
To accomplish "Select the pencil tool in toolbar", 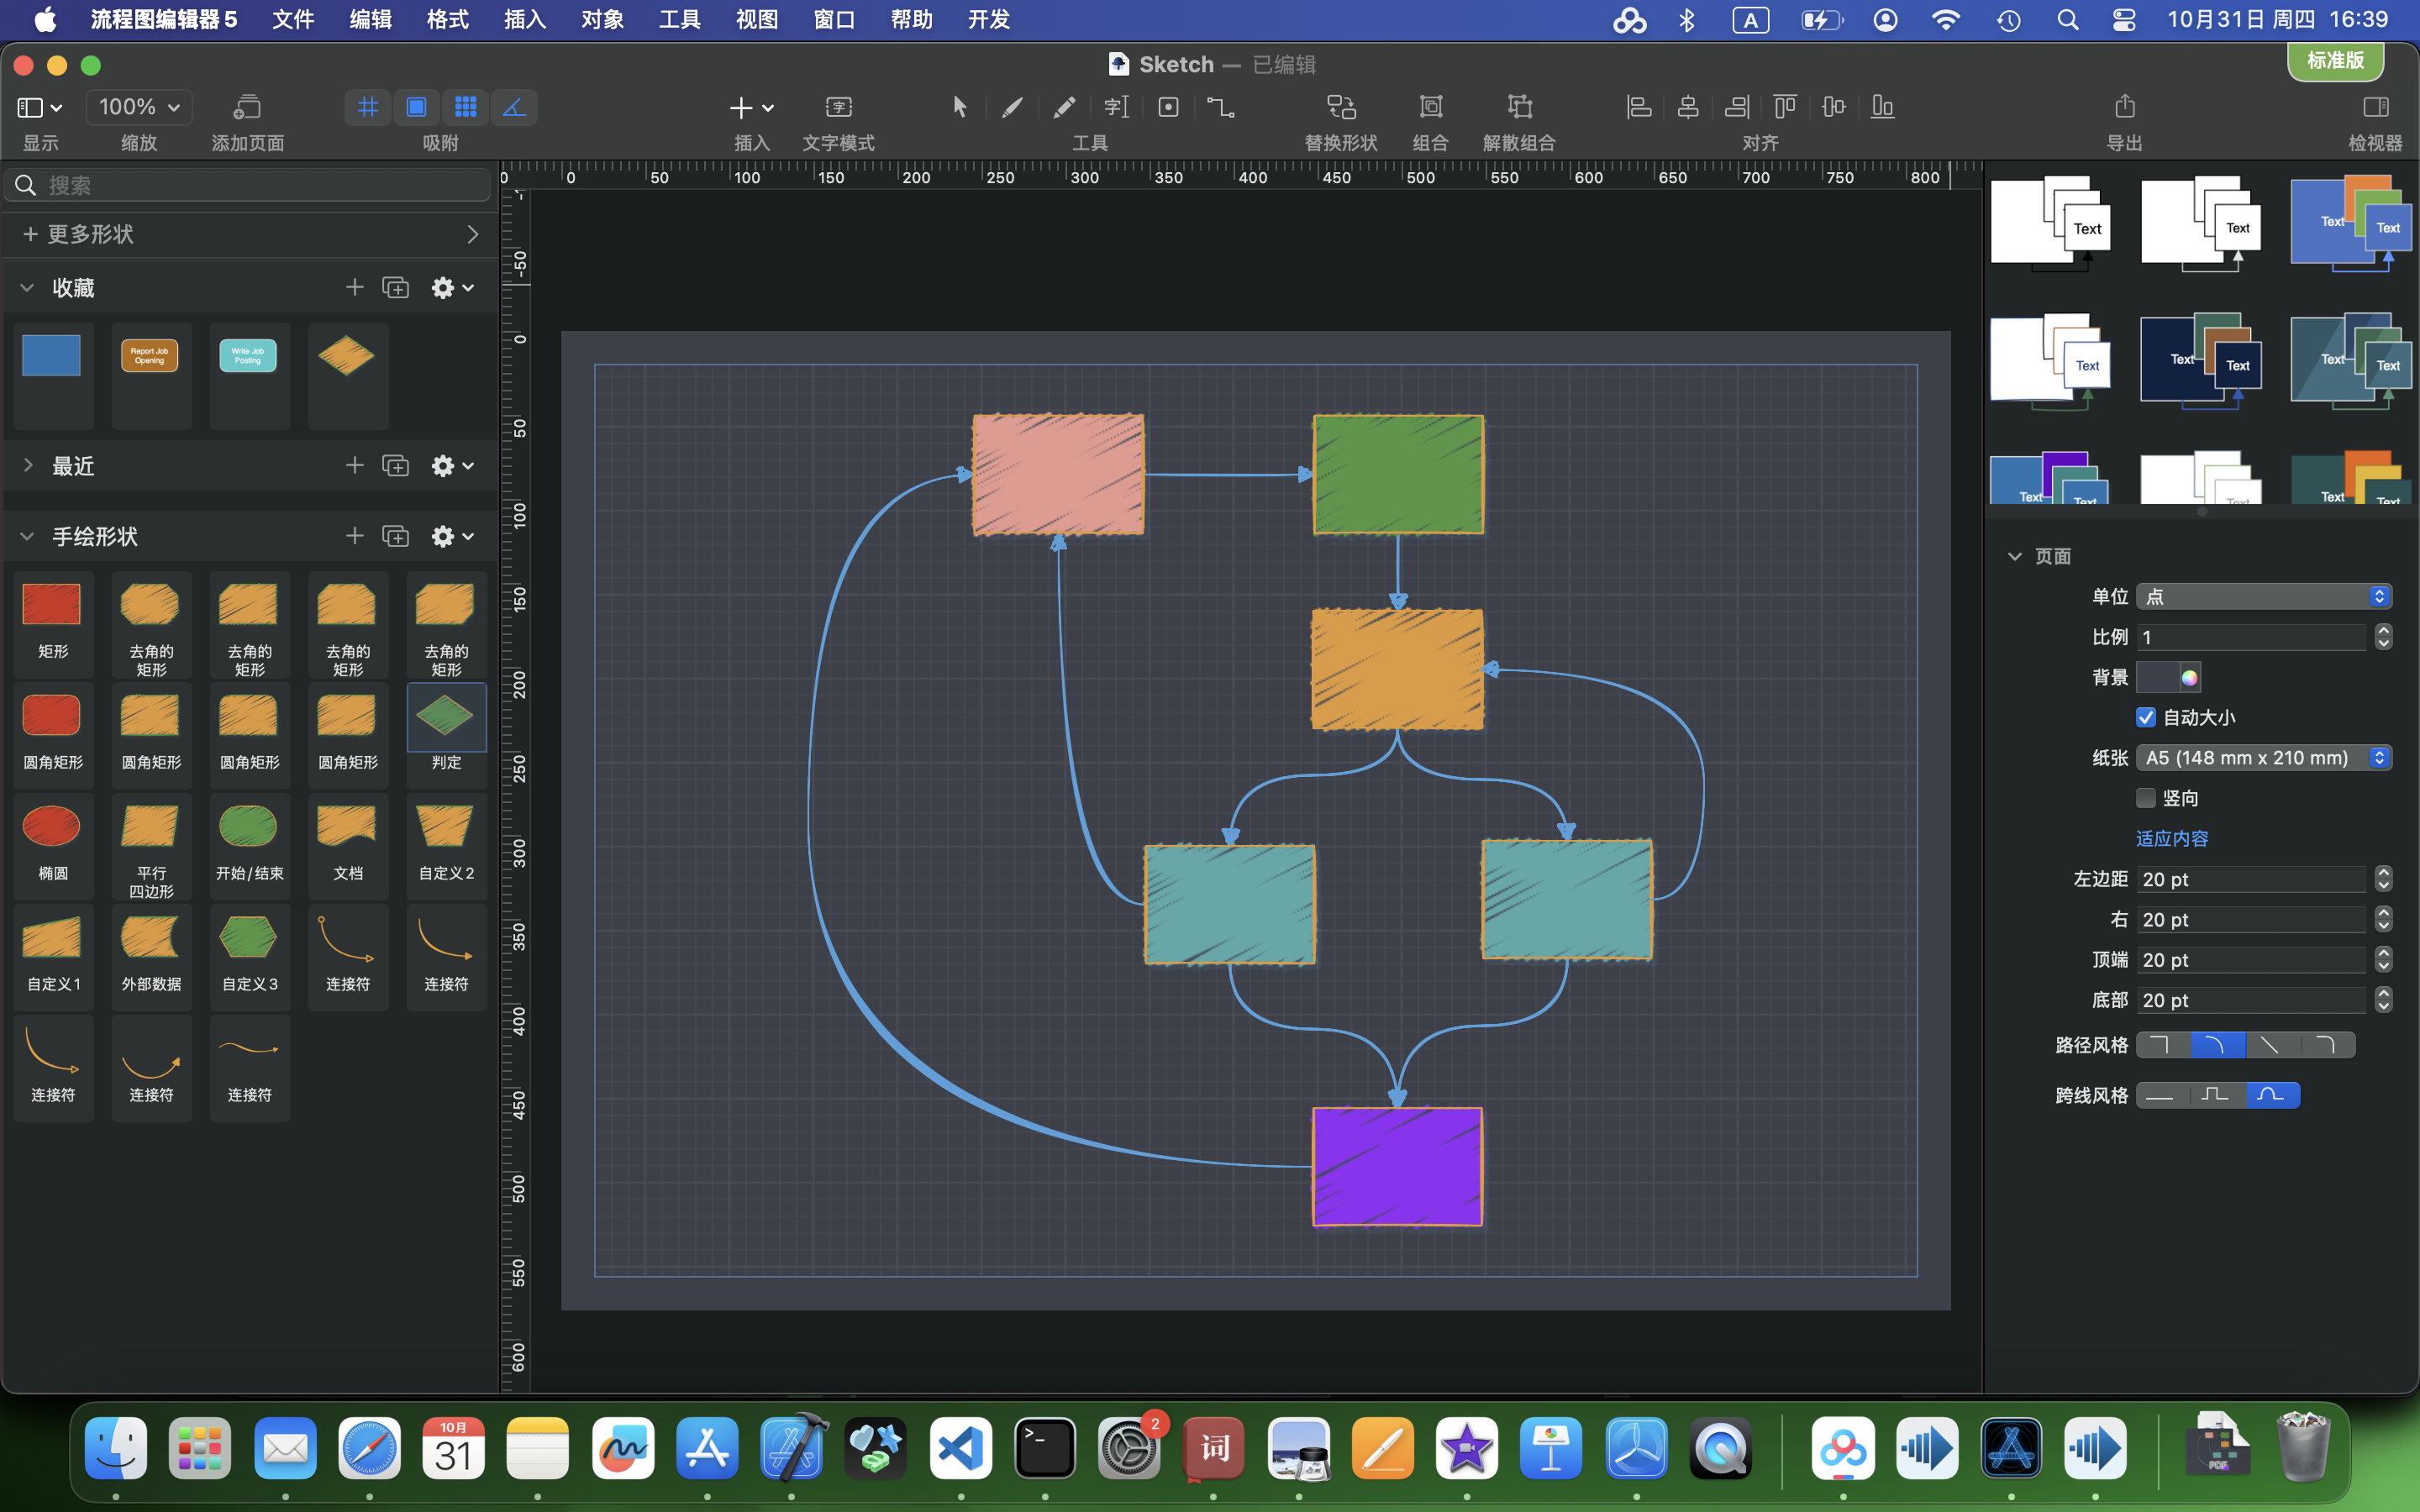I will pos(1064,107).
